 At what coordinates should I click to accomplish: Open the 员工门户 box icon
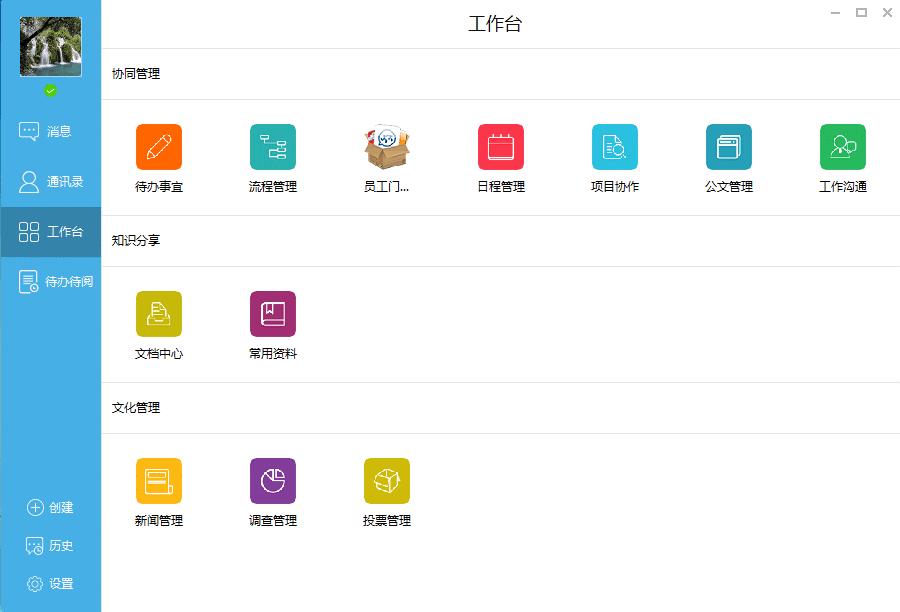point(387,147)
